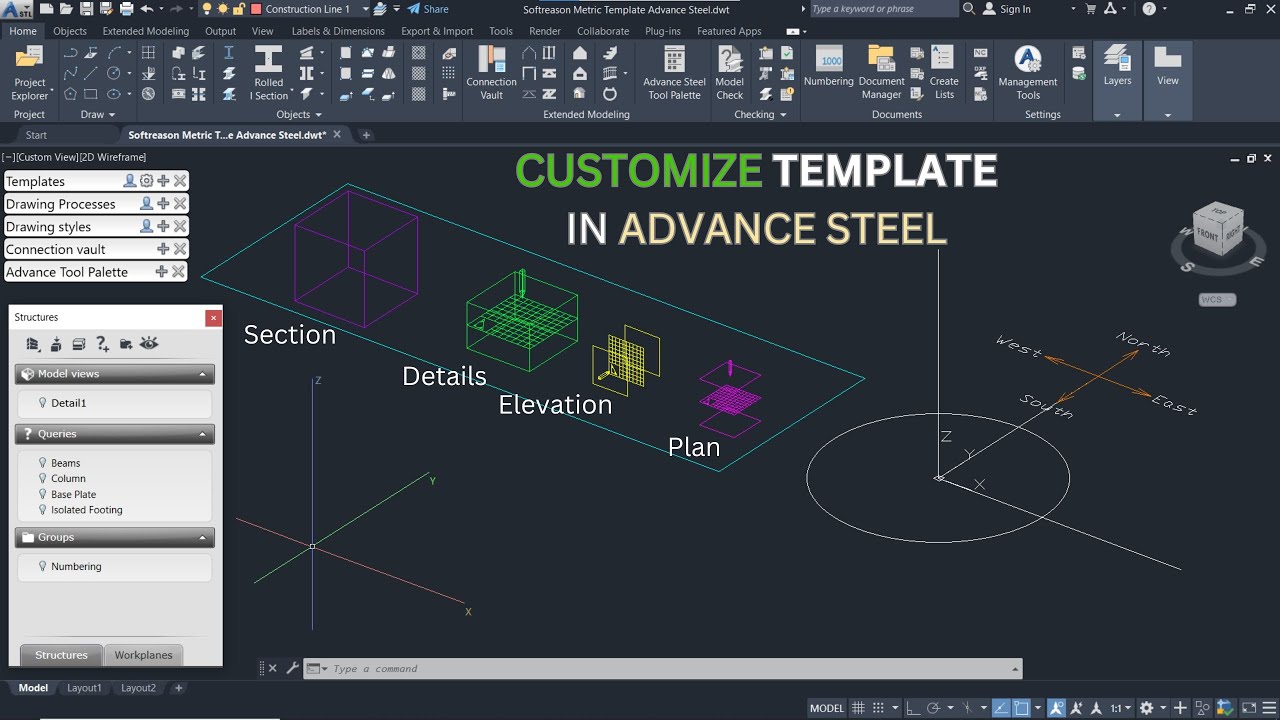Toggle 2D Object Snap in status bar
1280x720 pixels.
[x=1021, y=708]
